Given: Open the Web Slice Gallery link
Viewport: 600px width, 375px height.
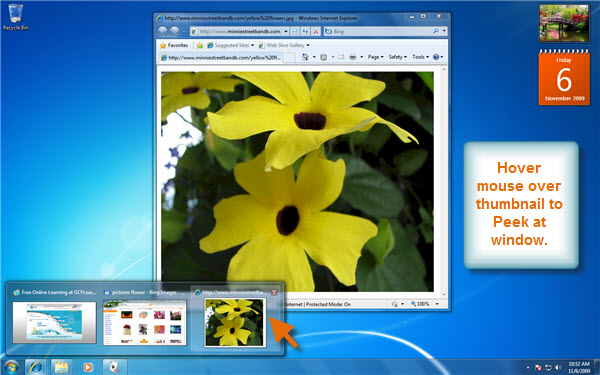Looking at the screenshot, I should pos(284,45).
